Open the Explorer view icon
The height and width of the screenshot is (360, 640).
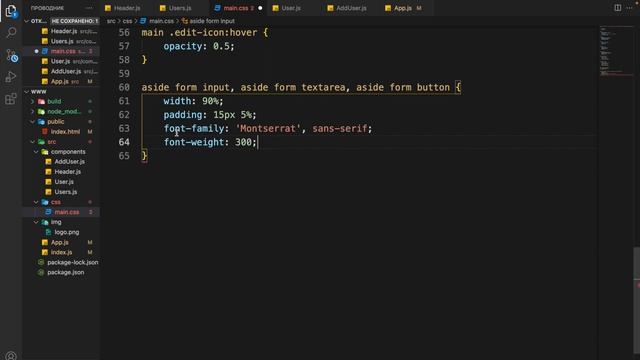(x=11, y=11)
